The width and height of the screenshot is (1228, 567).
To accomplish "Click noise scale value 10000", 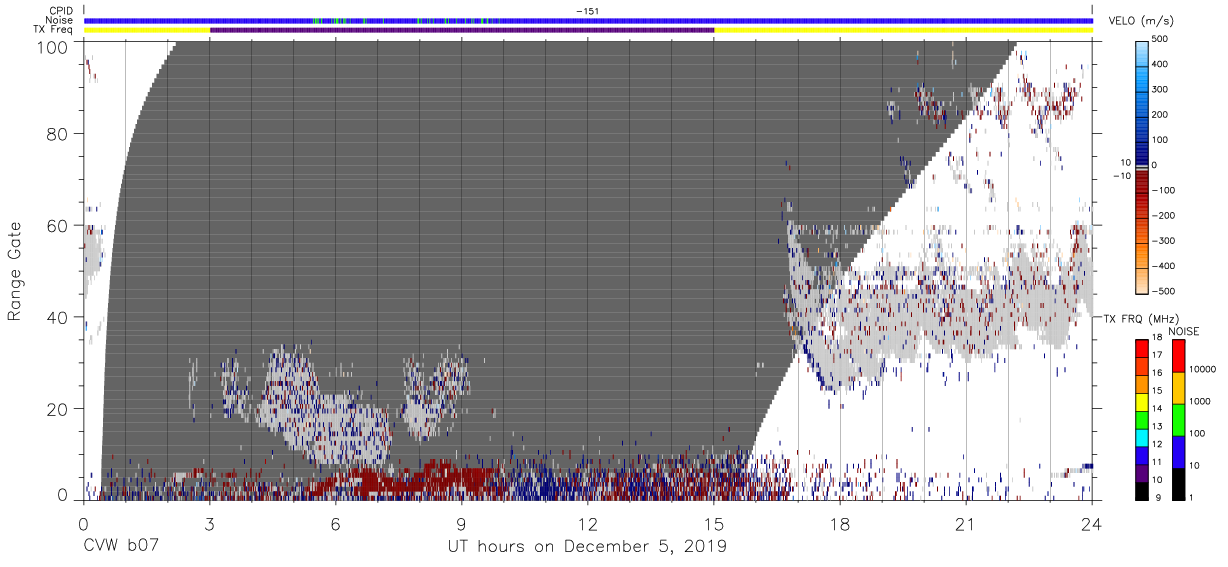I will [x=1201, y=370].
